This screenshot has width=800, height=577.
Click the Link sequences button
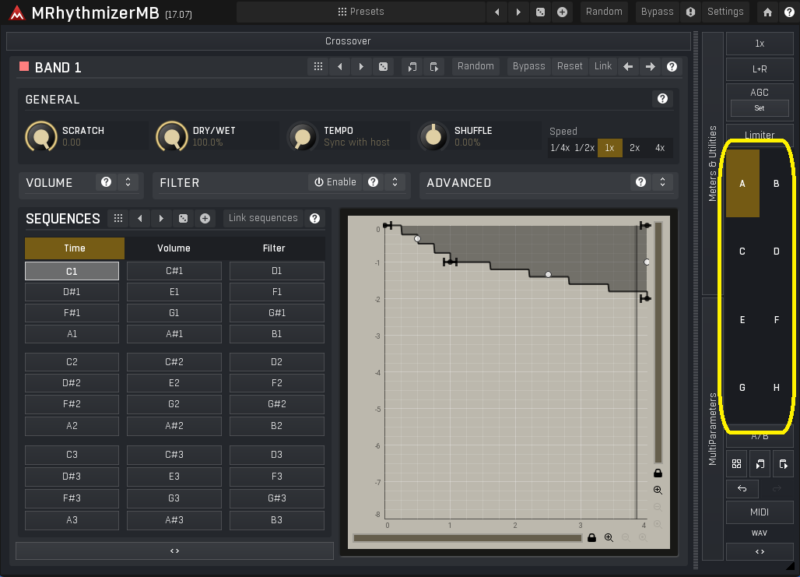pyautogui.click(x=262, y=218)
